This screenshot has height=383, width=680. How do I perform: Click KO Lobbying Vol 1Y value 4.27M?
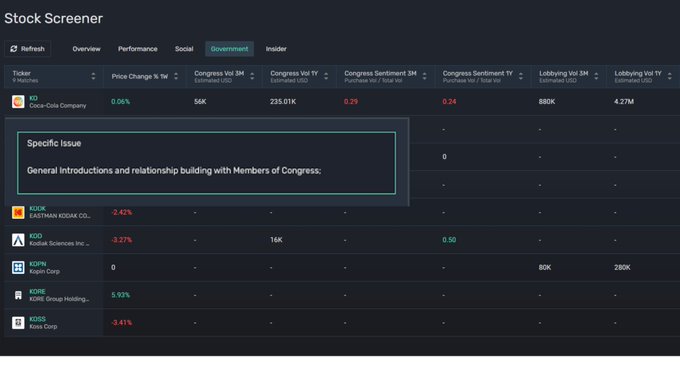pyautogui.click(x=624, y=101)
